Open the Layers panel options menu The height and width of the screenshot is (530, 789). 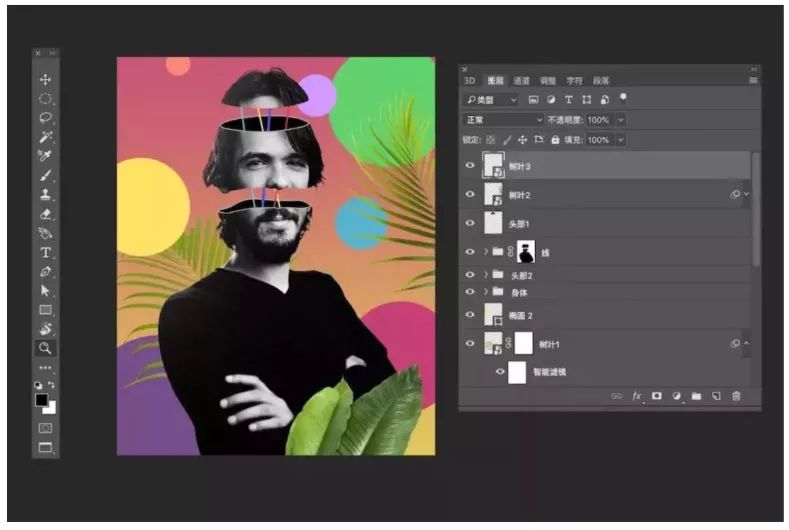[753, 81]
